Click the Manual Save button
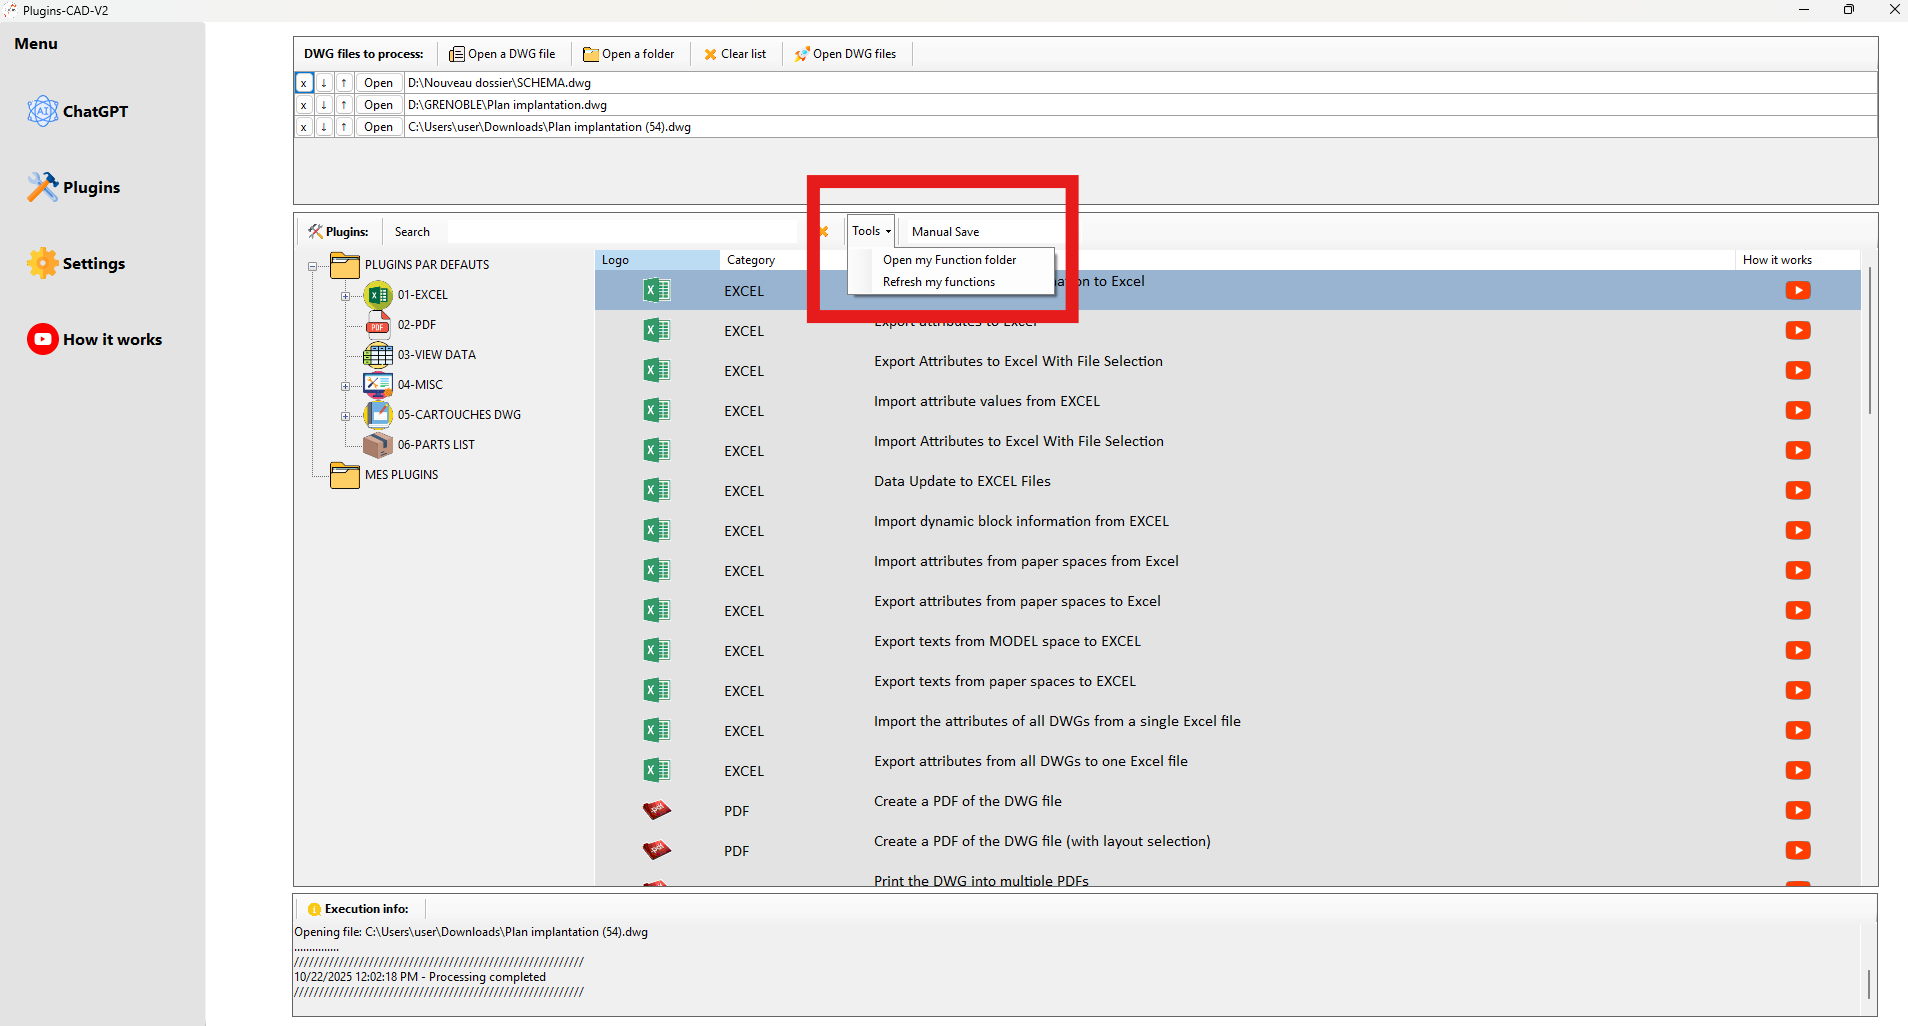 click(944, 231)
